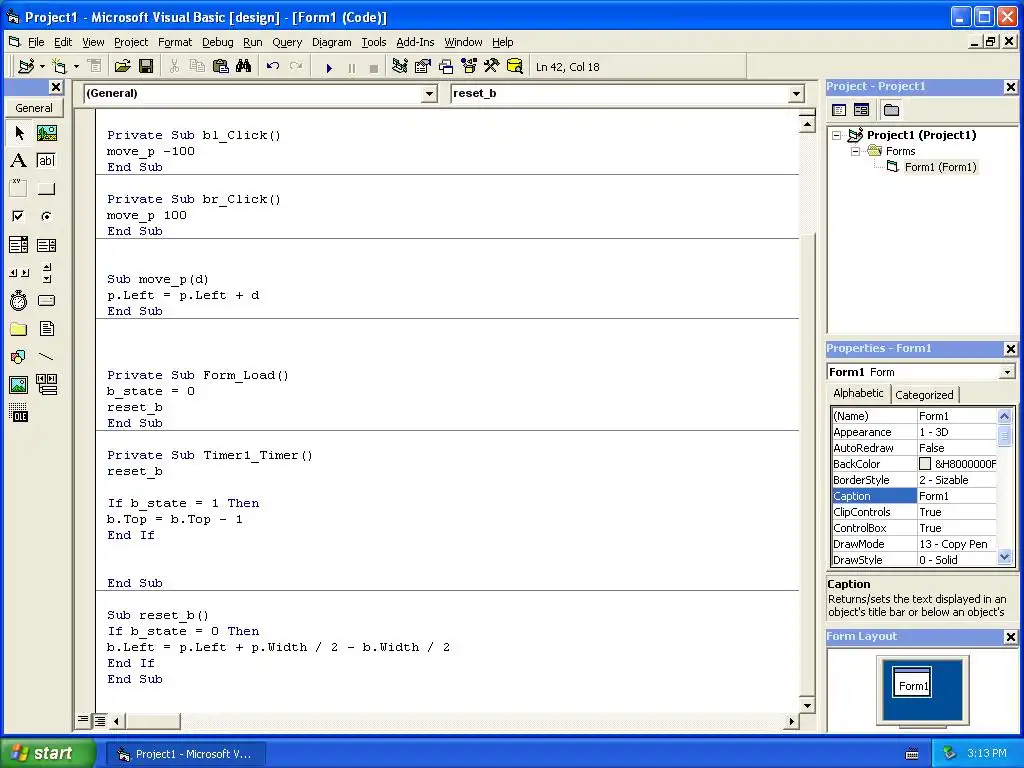Image resolution: width=1024 pixels, height=768 pixels.
Task: Open Add Form dropdown arrow
Action: point(76,67)
